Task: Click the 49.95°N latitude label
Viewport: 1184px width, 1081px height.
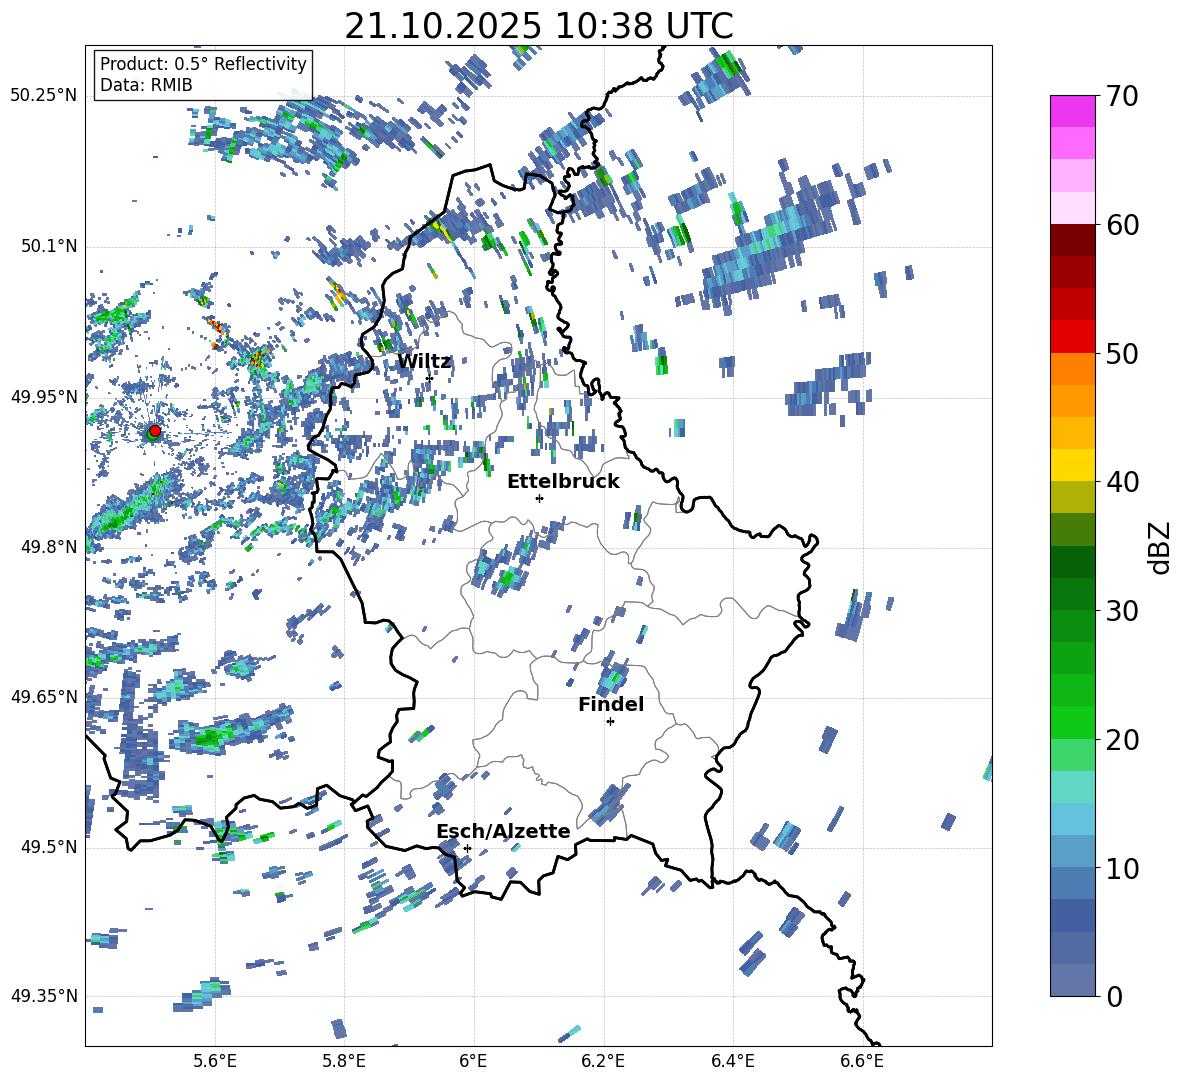Action: click(44, 396)
